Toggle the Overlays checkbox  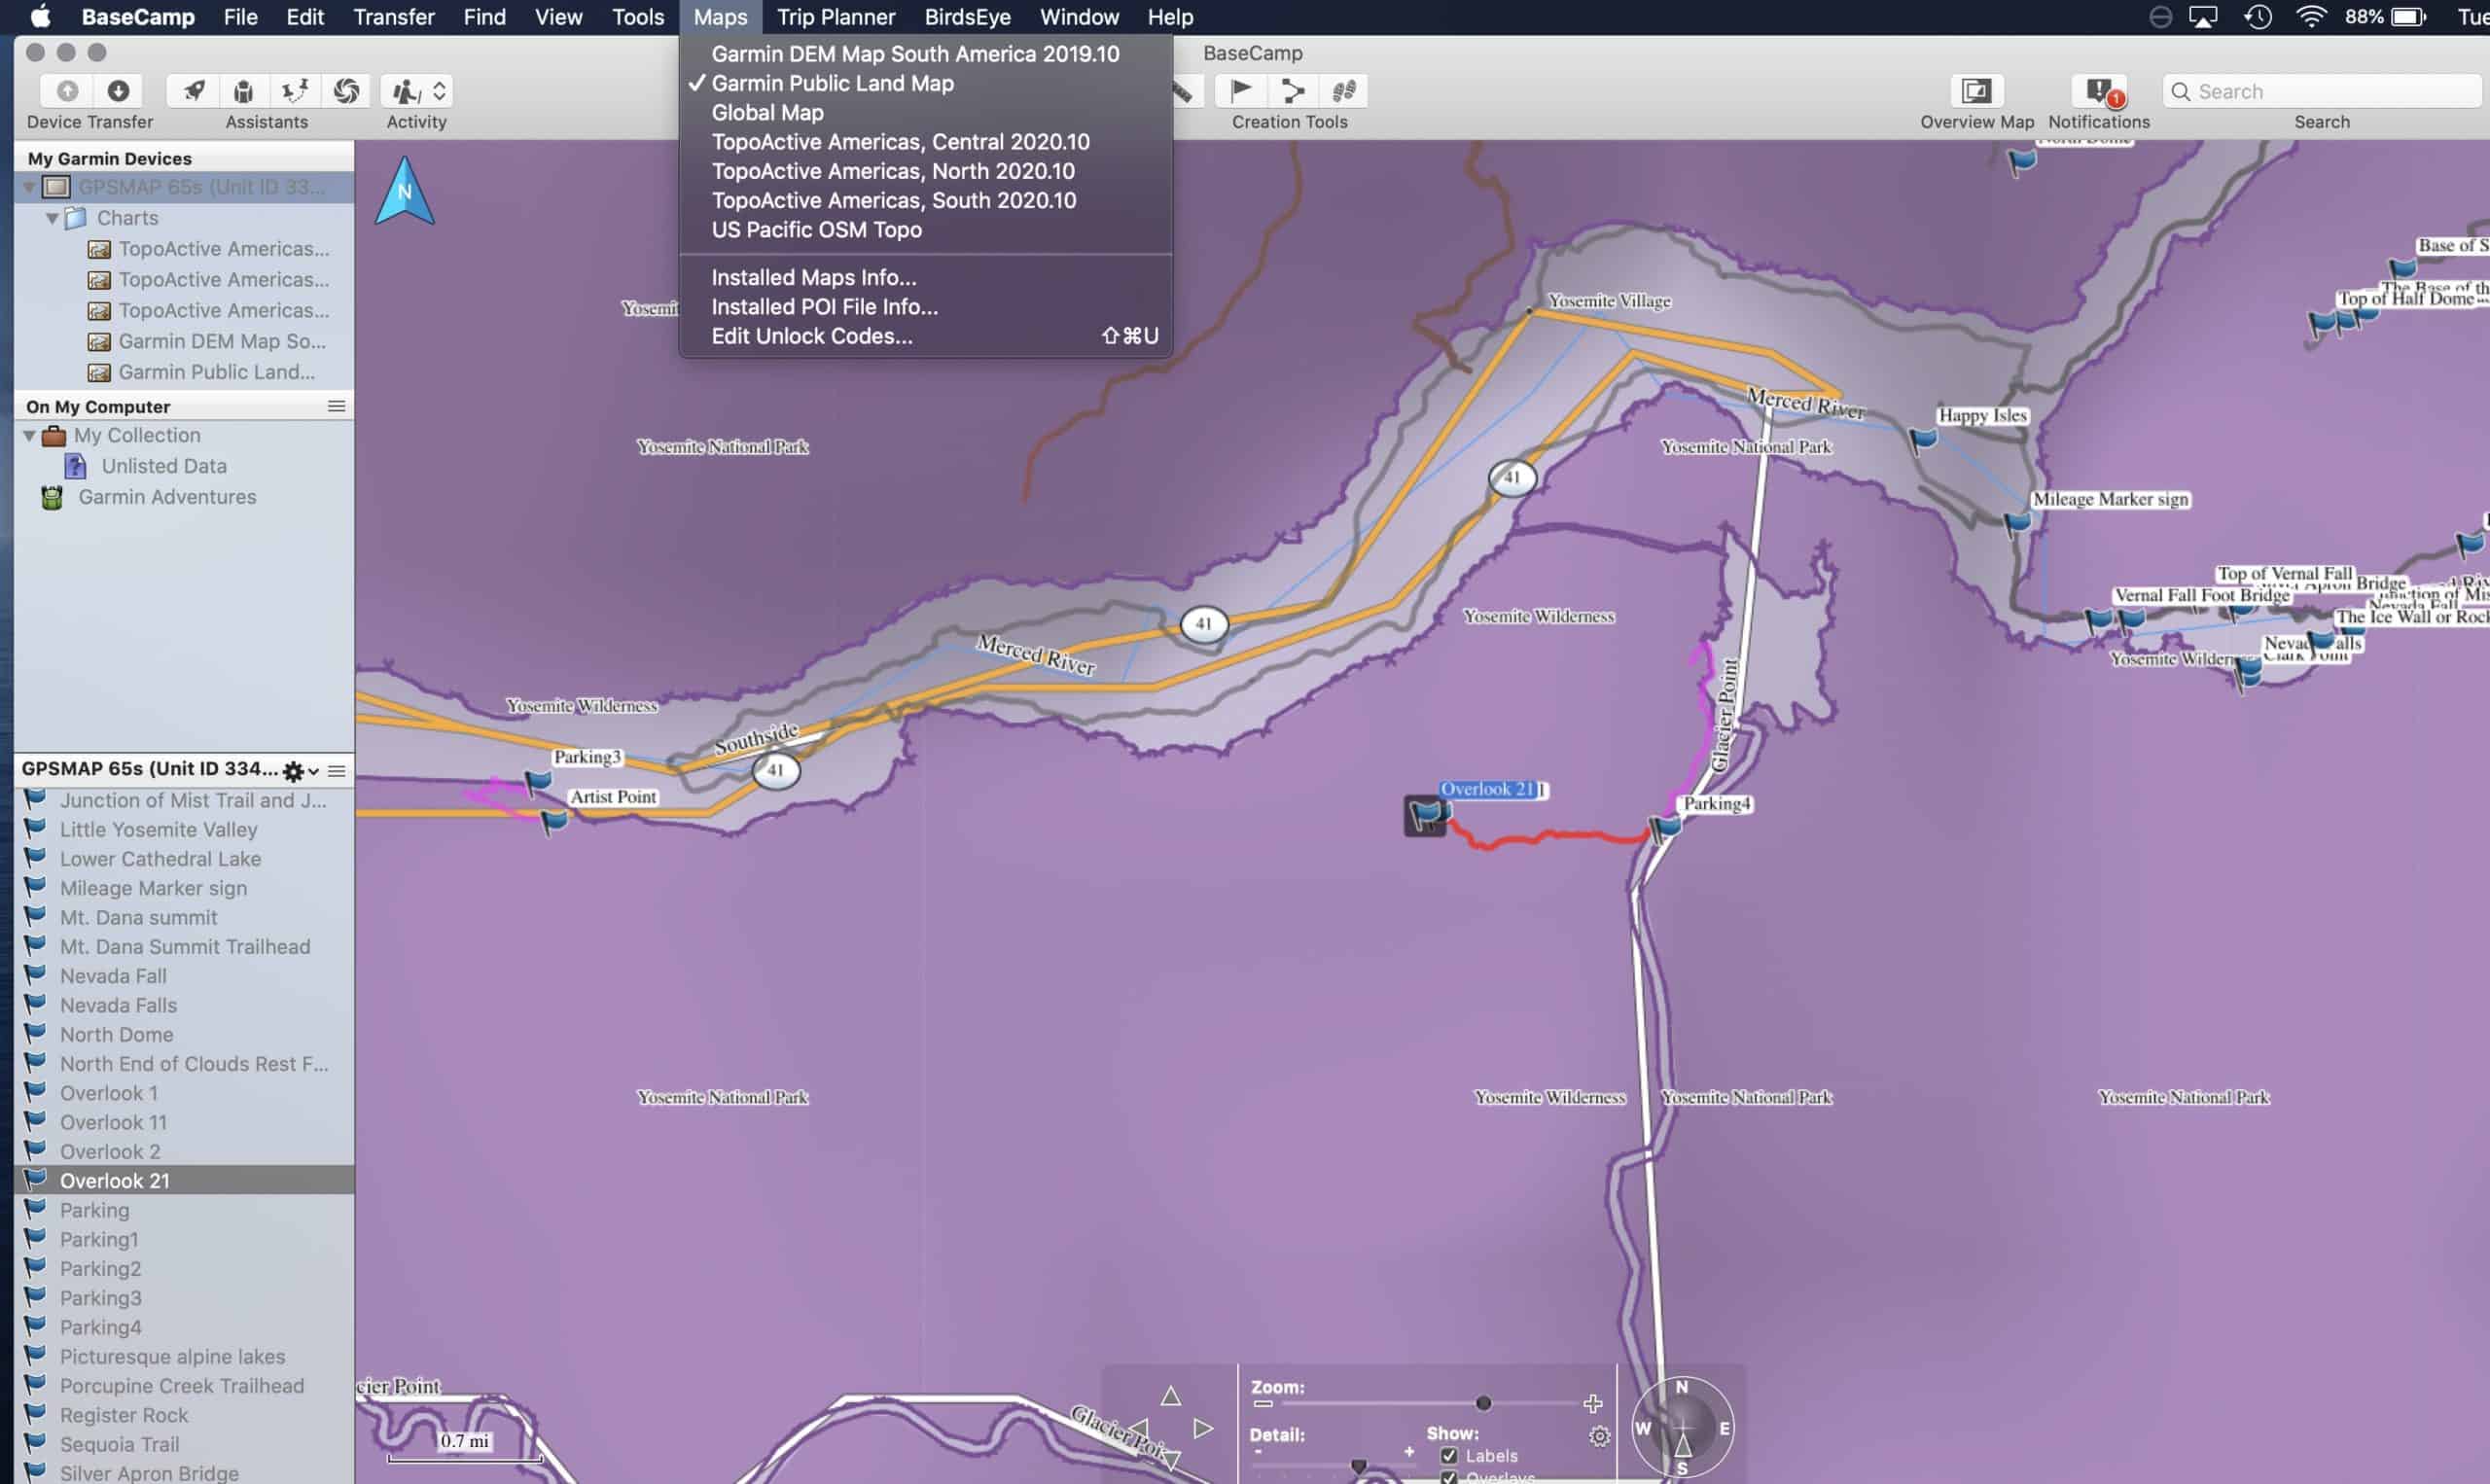point(1448,1477)
